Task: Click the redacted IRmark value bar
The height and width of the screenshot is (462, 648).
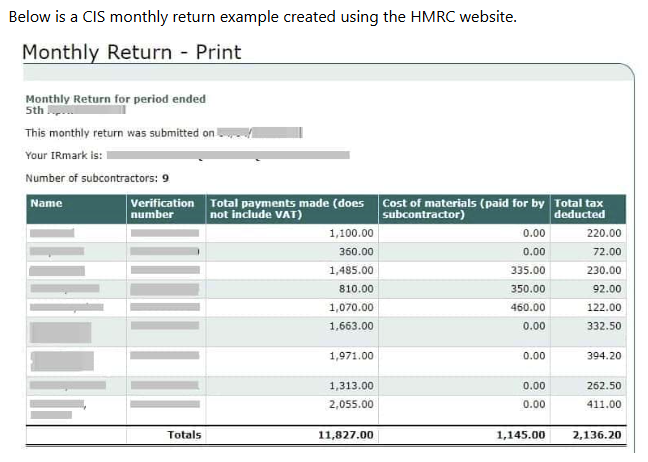Action: point(228,155)
